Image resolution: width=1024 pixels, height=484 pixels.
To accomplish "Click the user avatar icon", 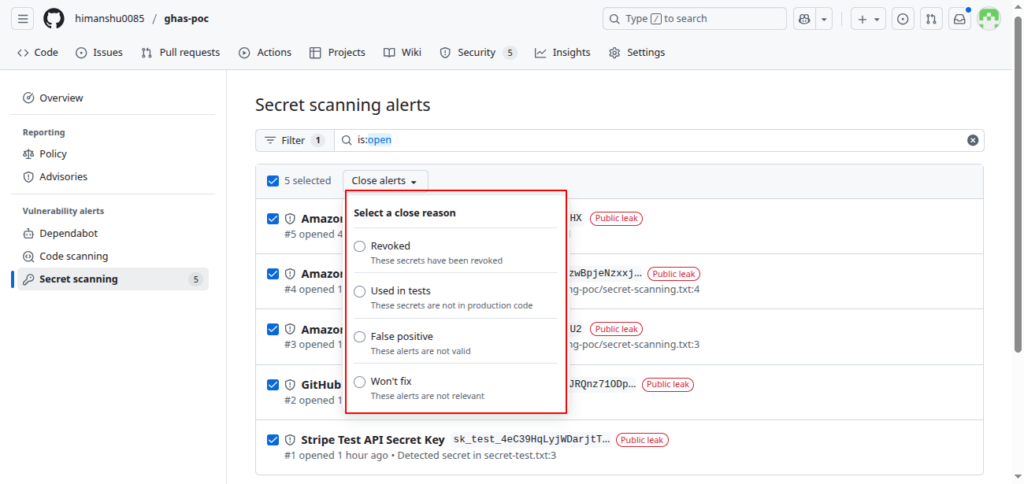I will point(988,19).
